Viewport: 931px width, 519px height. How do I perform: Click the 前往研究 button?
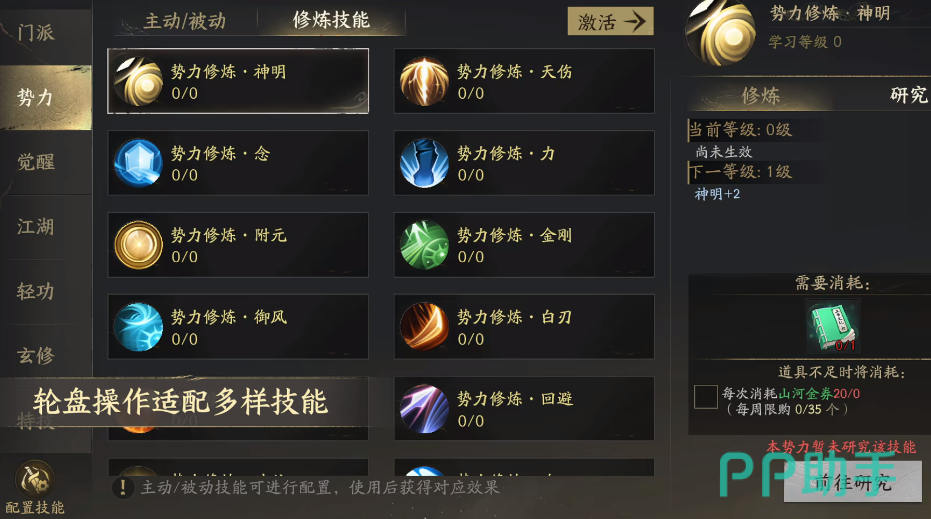[x=853, y=482]
